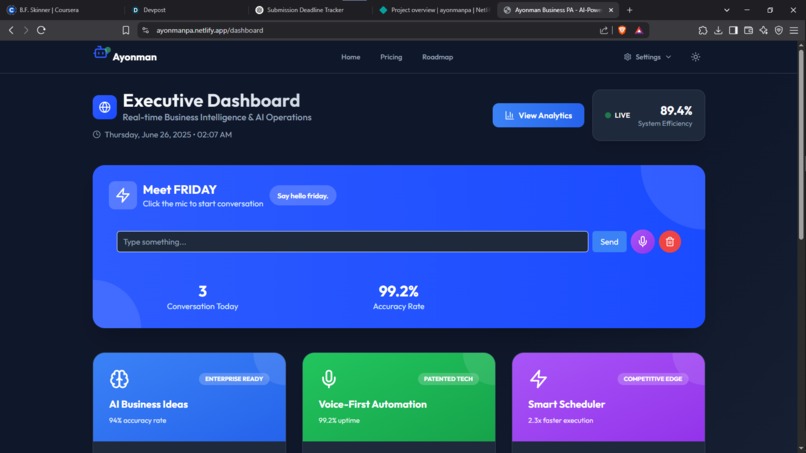Switch to the Project overview Netlify tab
Image resolution: width=806 pixels, height=453 pixels.
point(435,10)
